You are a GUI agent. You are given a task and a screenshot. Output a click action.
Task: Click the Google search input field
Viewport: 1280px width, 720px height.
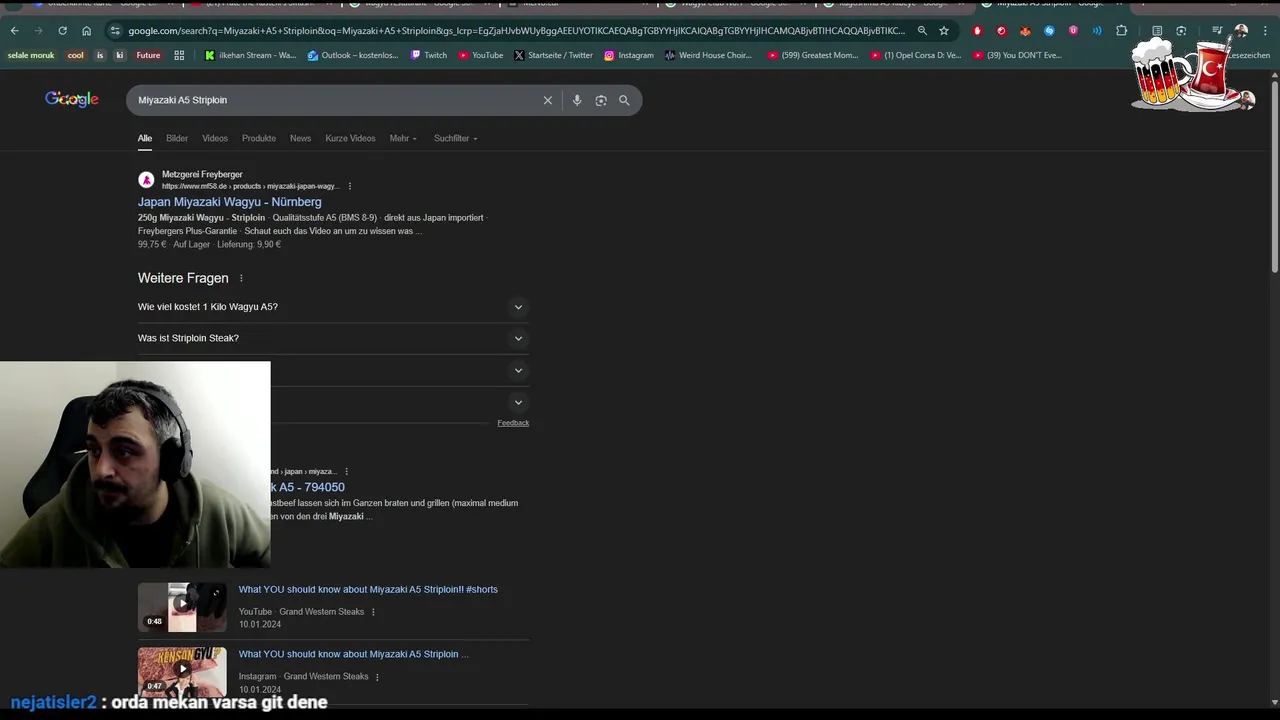click(335, 100)
